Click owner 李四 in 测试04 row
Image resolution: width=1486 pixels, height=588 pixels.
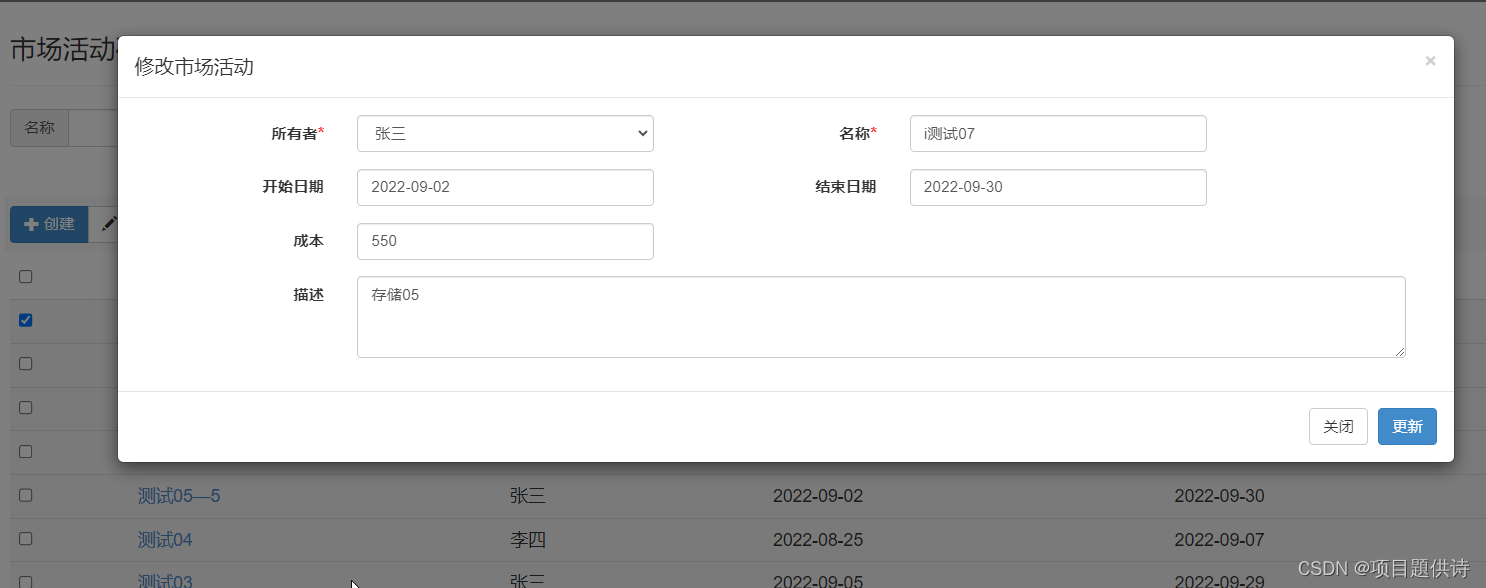pyautogui.click(x=528, y=540)
